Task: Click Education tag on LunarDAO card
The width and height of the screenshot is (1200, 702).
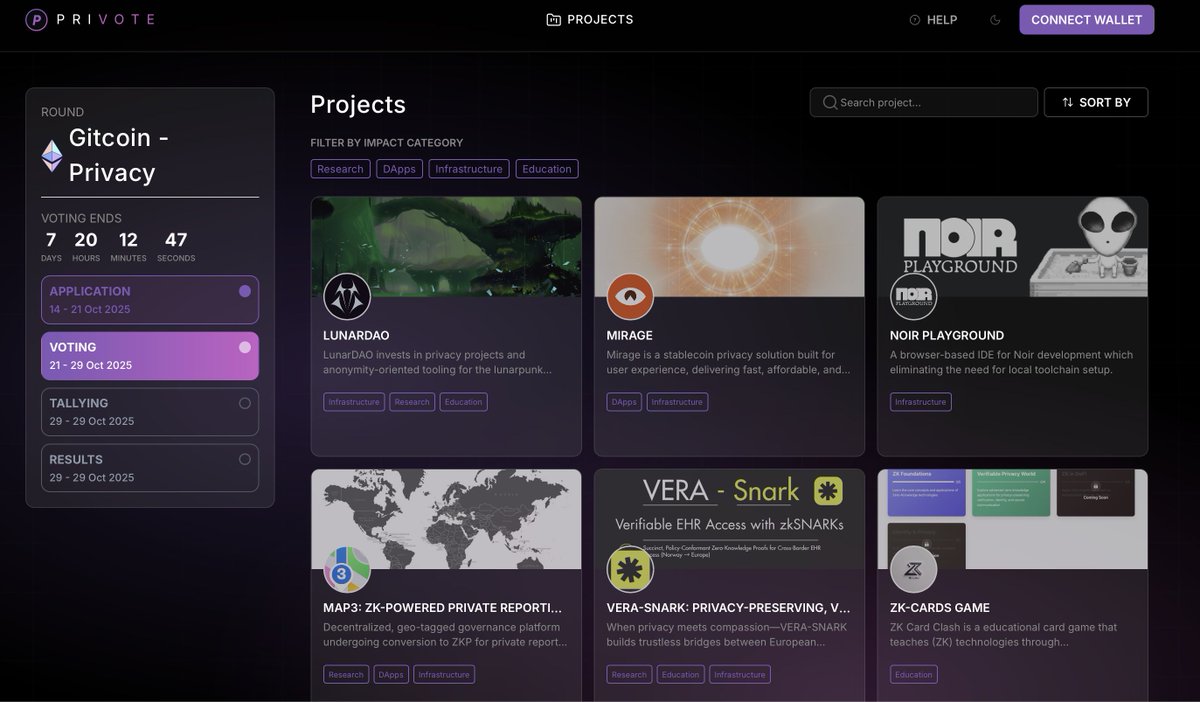Action: point(463,402)
